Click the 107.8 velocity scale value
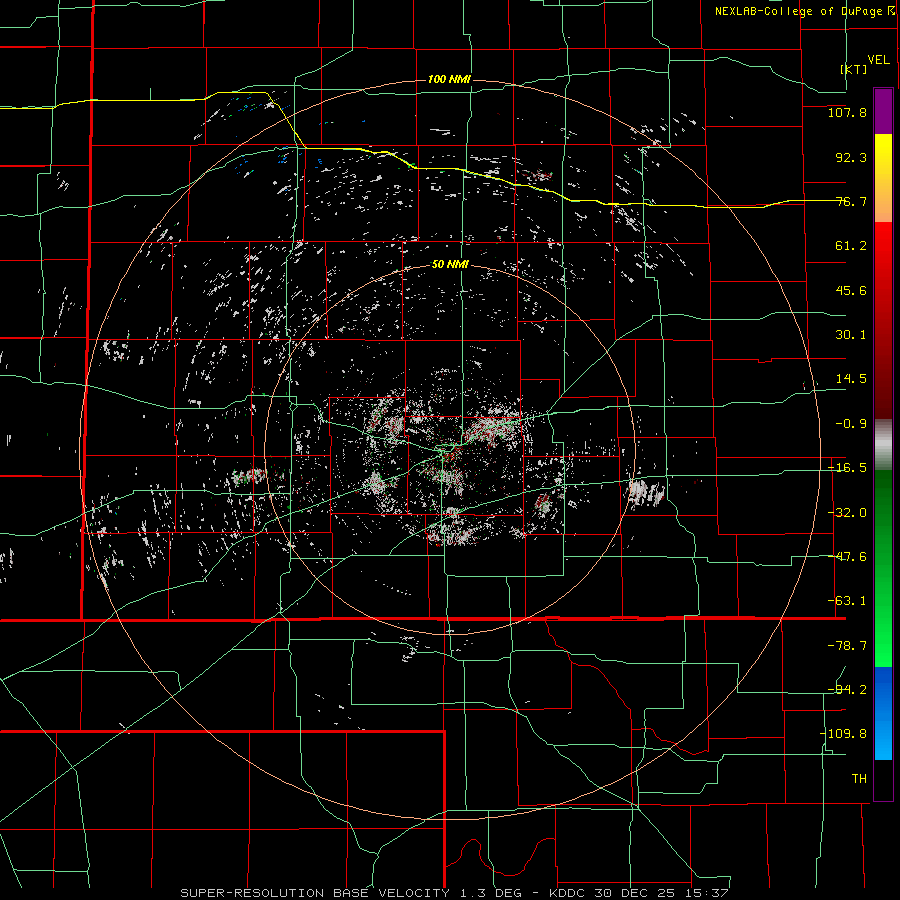This screenshot has width=900, height=900. [847, 112]
